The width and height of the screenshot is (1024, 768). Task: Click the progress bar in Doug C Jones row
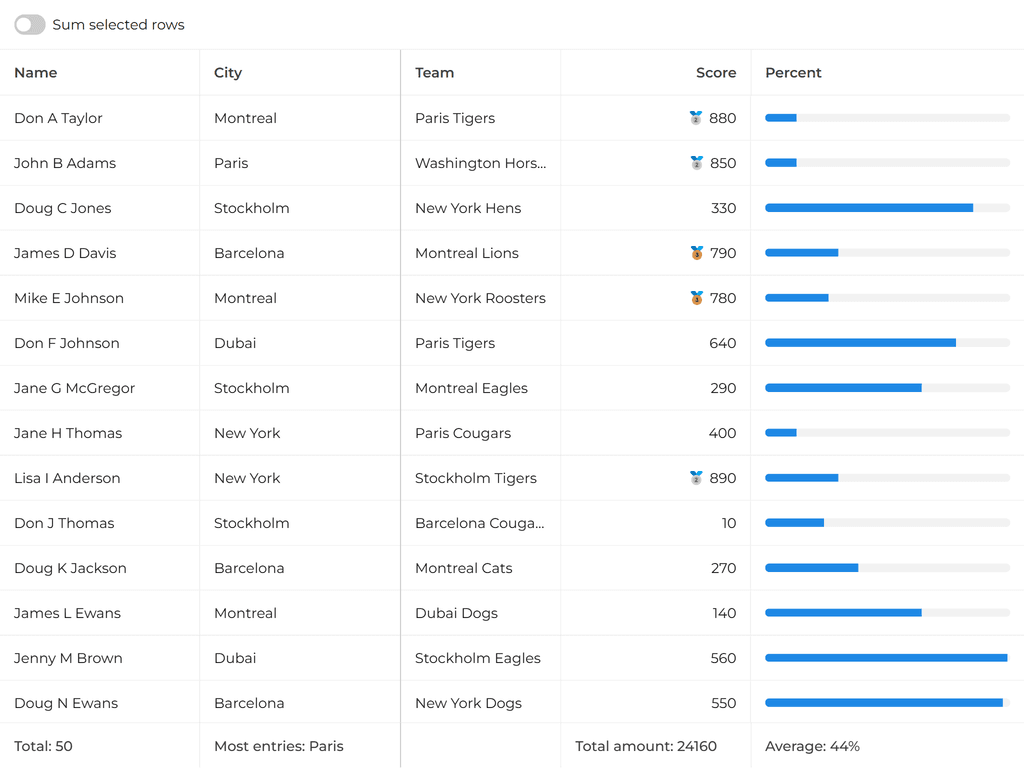click(887, 208)
